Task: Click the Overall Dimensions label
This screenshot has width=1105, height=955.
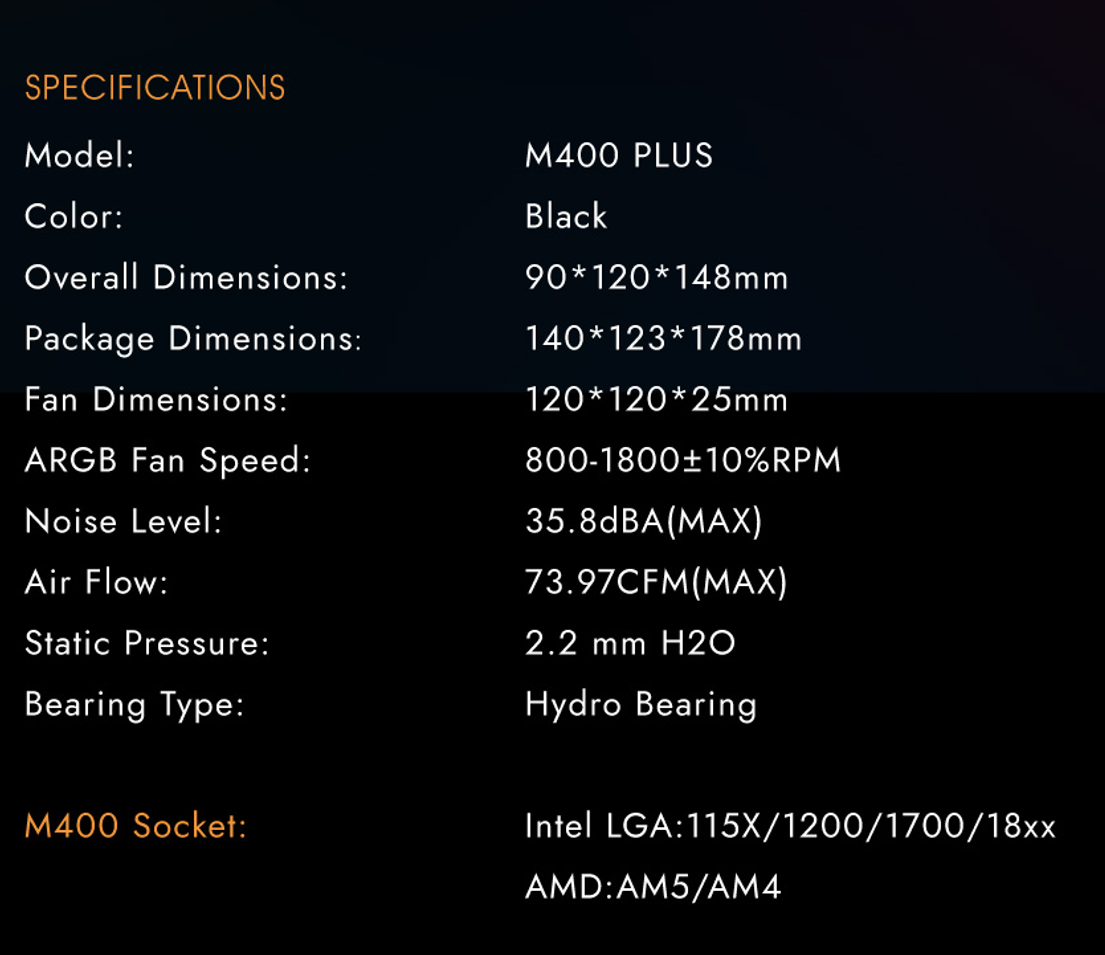Action: pos(186,278)
